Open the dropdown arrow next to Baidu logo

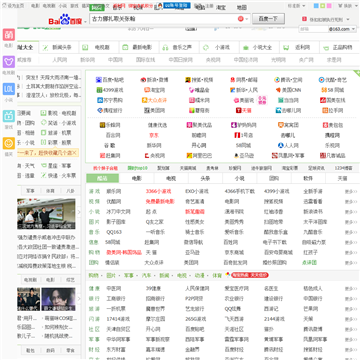(85, 22)
